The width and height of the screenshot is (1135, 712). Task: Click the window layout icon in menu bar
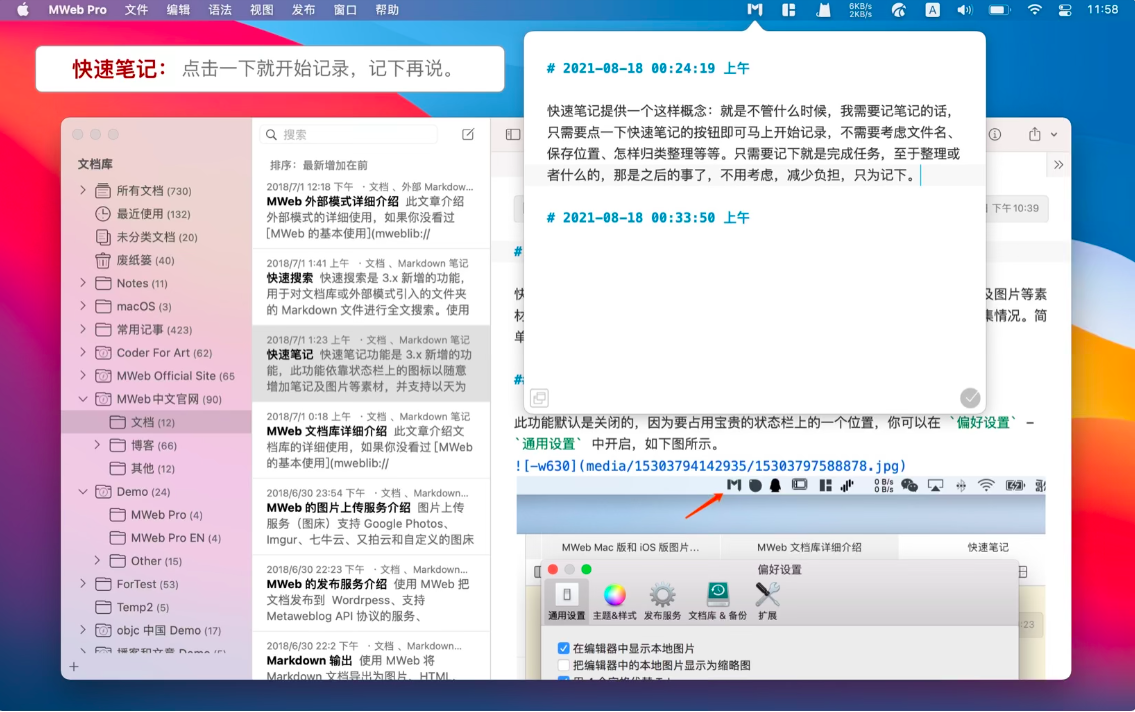tap(789, 9)
